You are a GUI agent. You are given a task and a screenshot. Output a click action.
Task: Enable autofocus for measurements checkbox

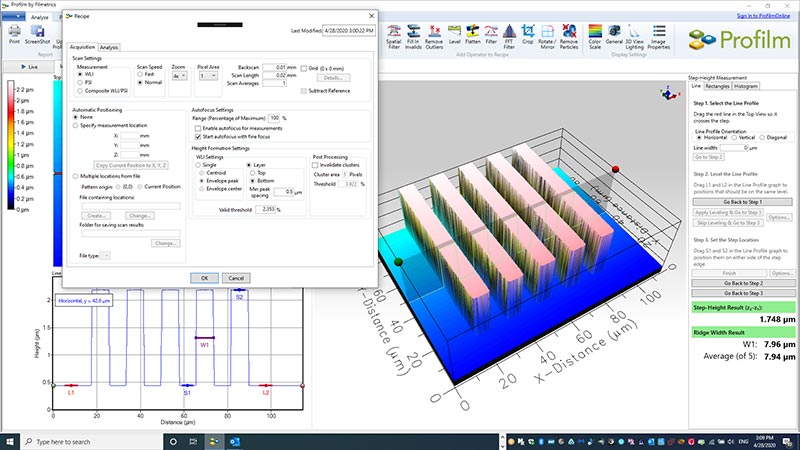pyautogui.click(x=197, y=128)
